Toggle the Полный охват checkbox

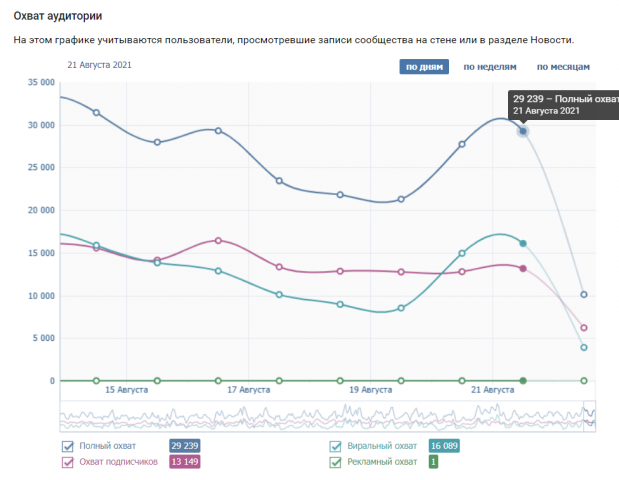click(68, 446)
